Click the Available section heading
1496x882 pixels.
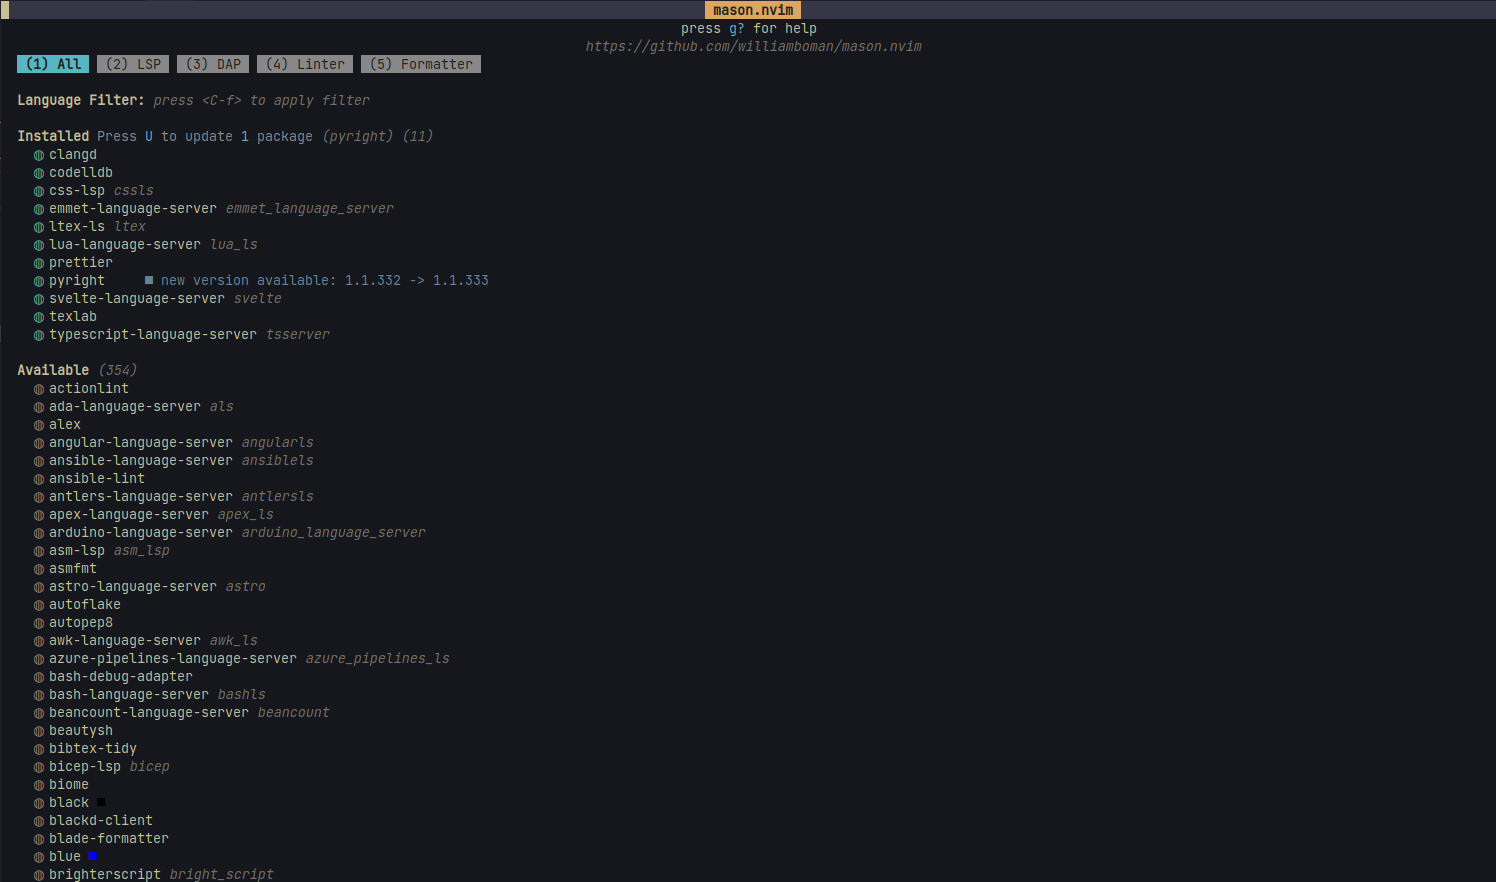[x=53, y=370]
